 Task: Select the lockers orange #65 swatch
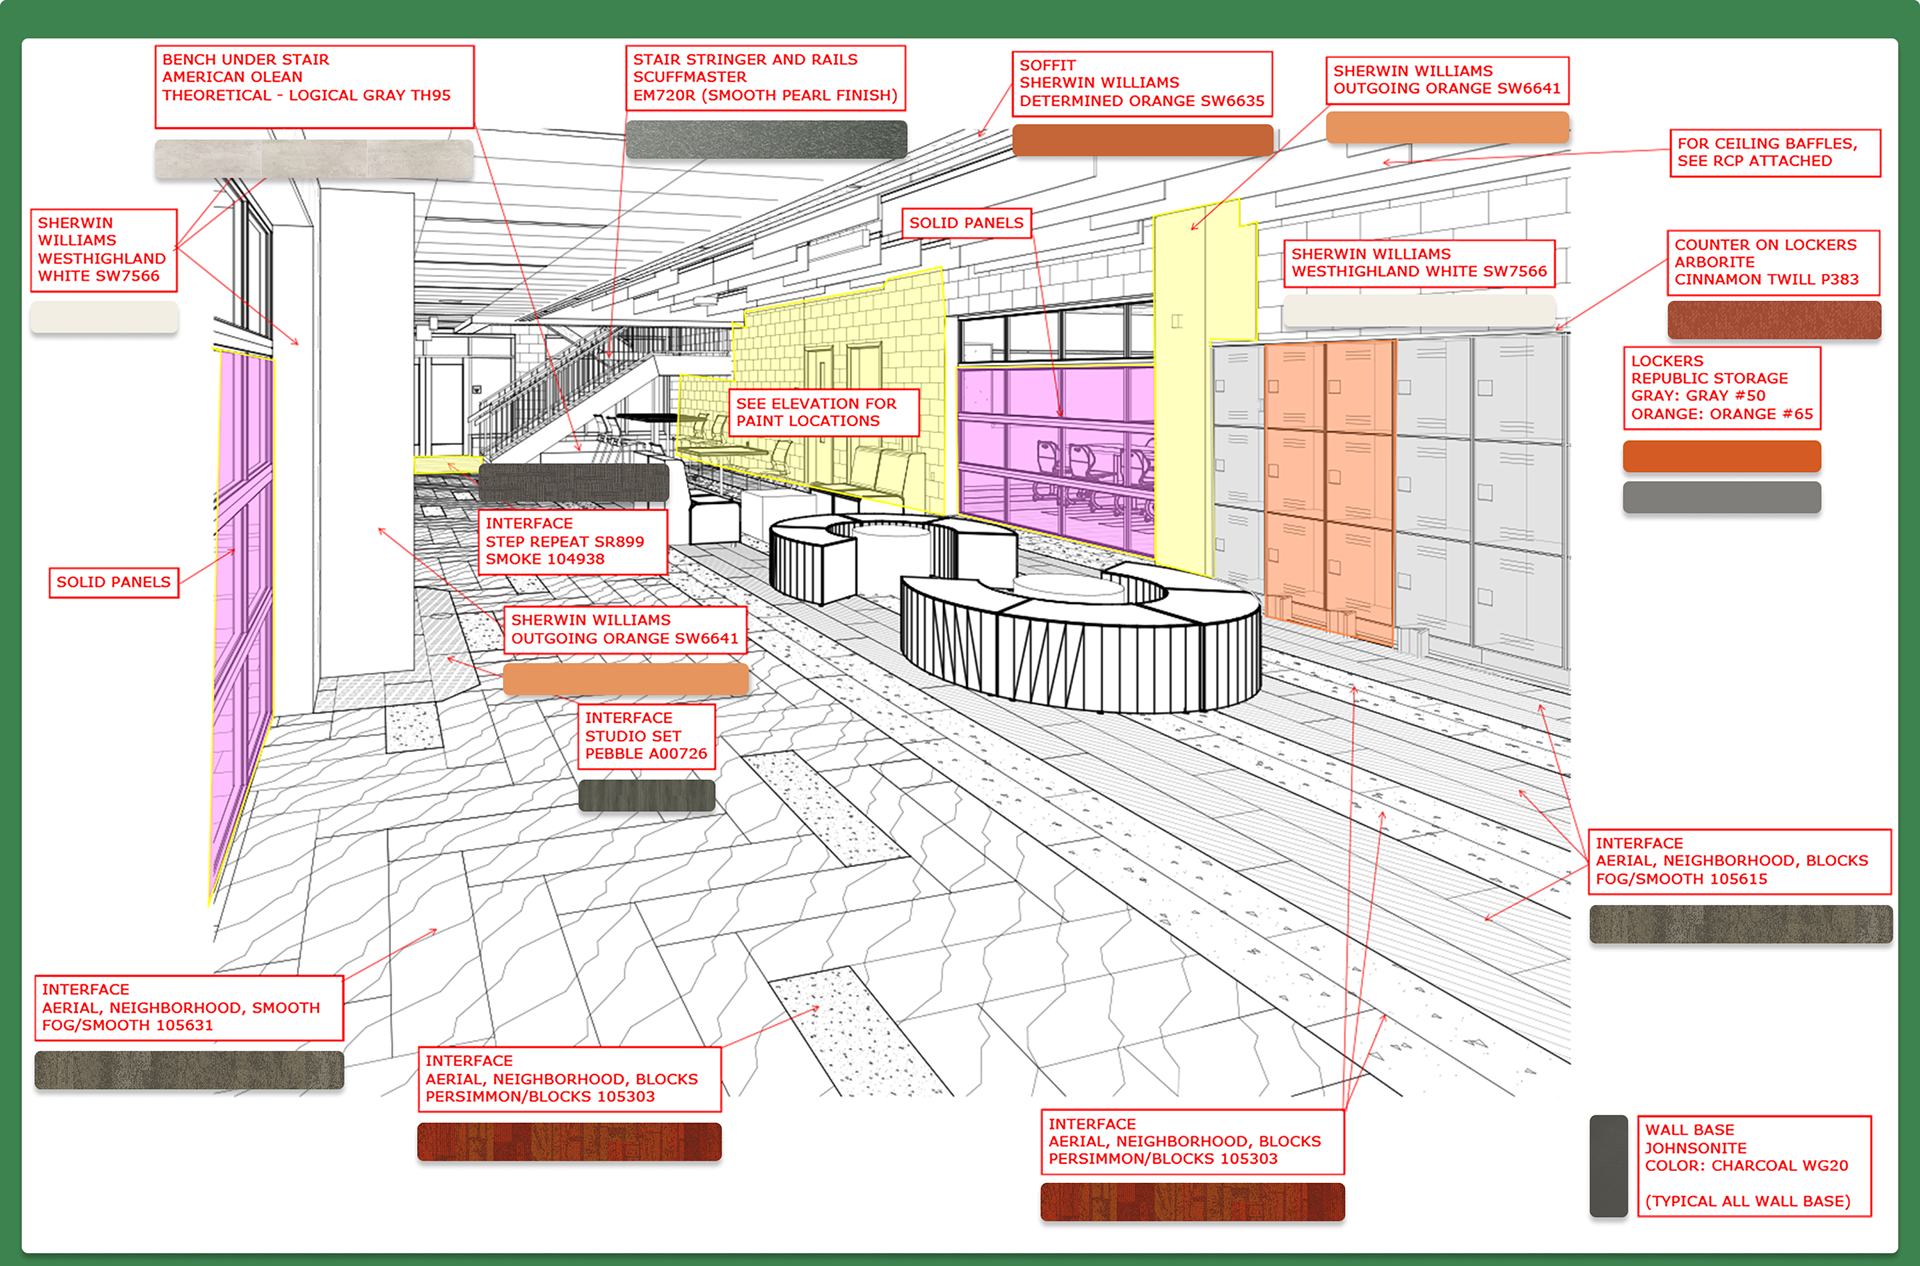1721,456
